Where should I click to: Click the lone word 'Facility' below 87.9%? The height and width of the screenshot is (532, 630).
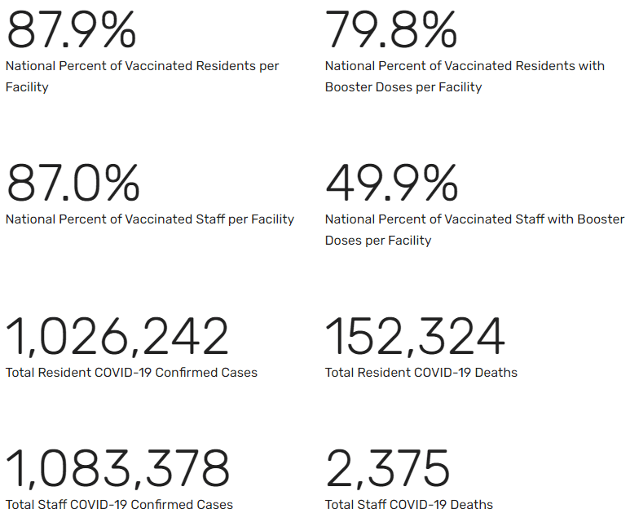pos(27,87)
